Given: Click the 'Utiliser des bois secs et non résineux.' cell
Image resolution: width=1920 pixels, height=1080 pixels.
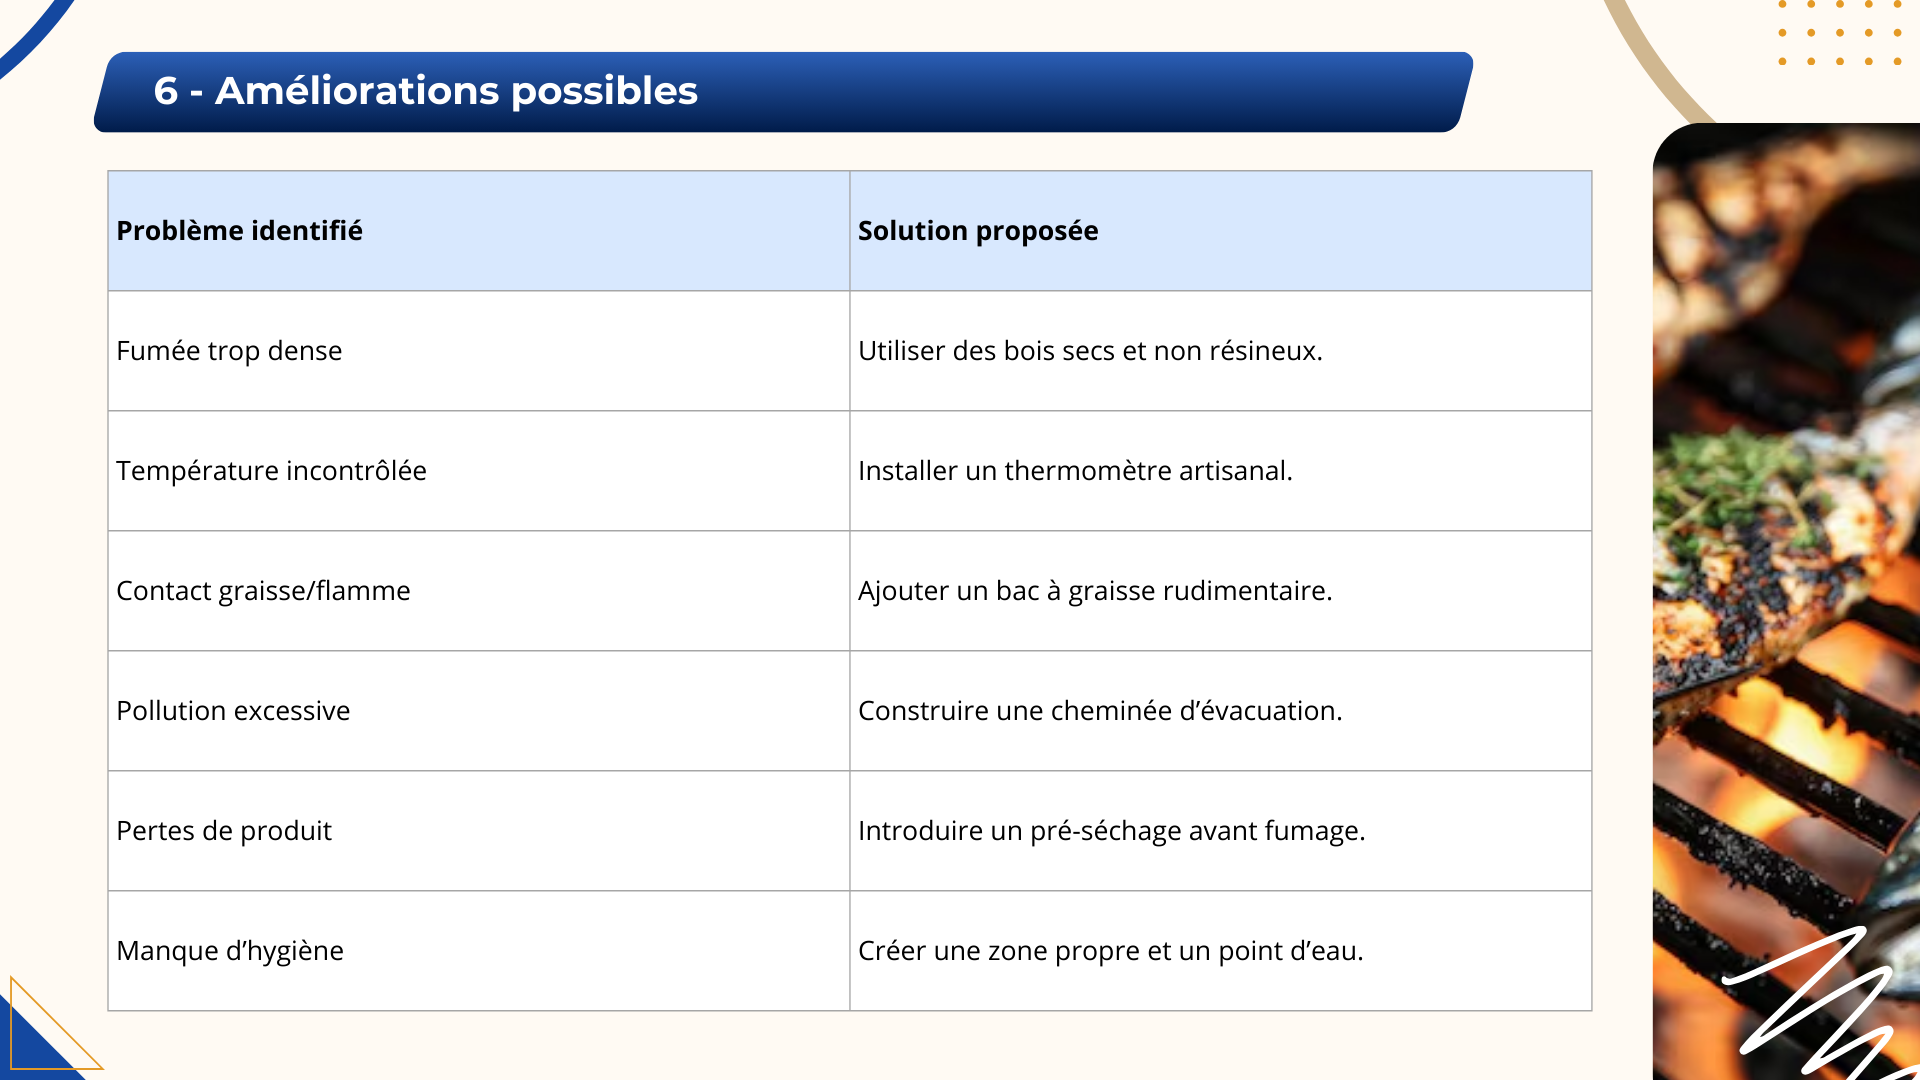Looking at the screenshot, I should tap(1221, 351).
